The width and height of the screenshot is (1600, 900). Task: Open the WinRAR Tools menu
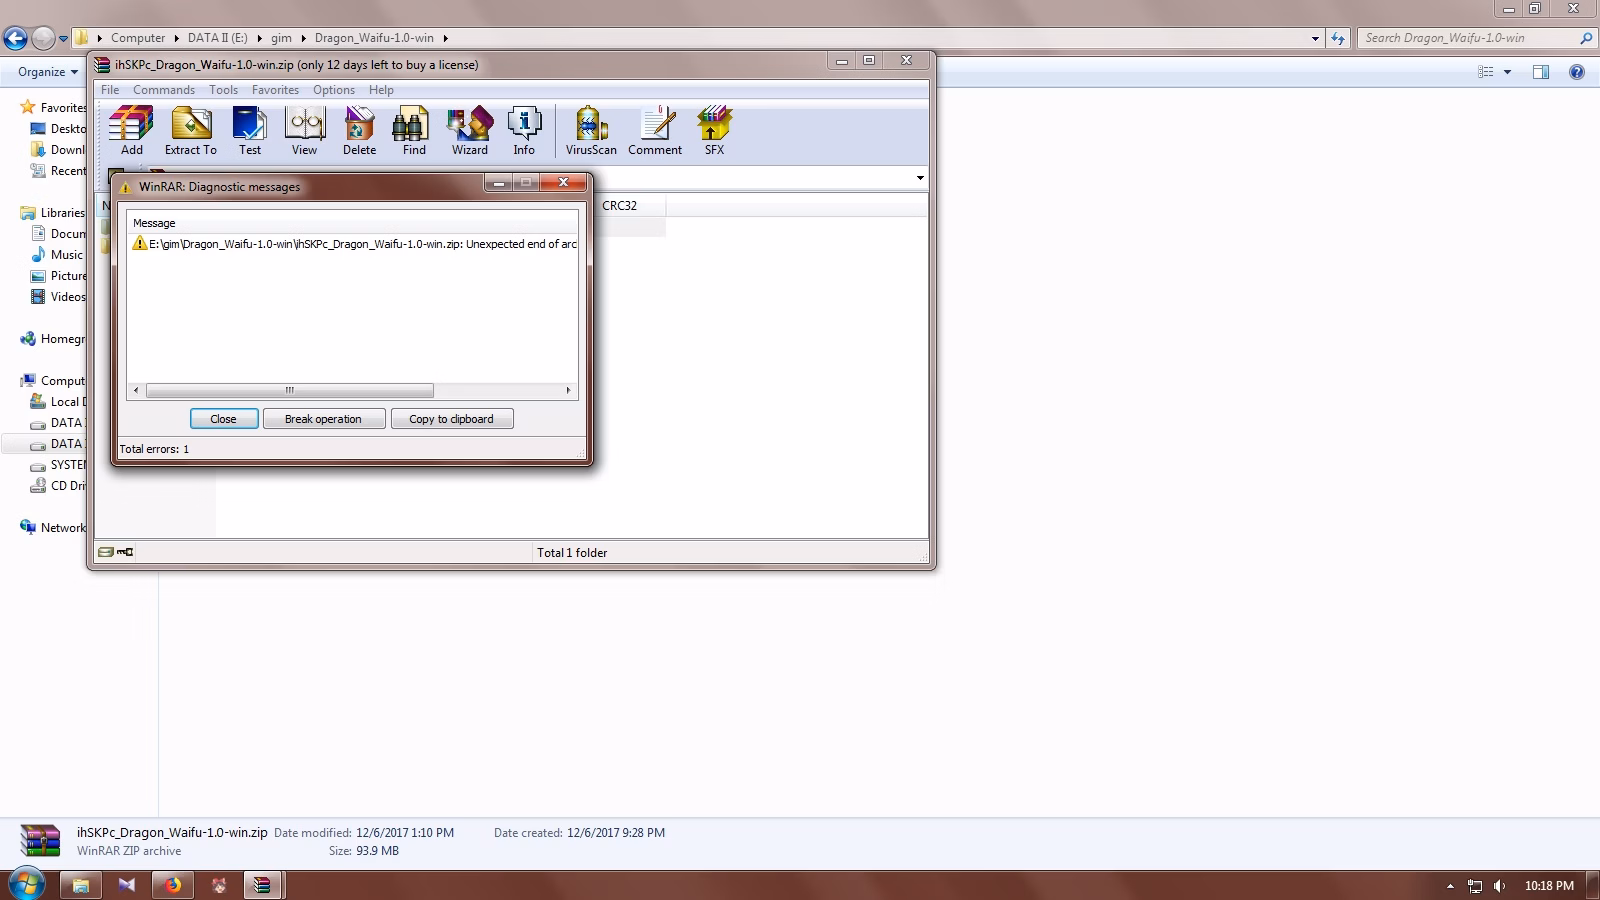224,90
